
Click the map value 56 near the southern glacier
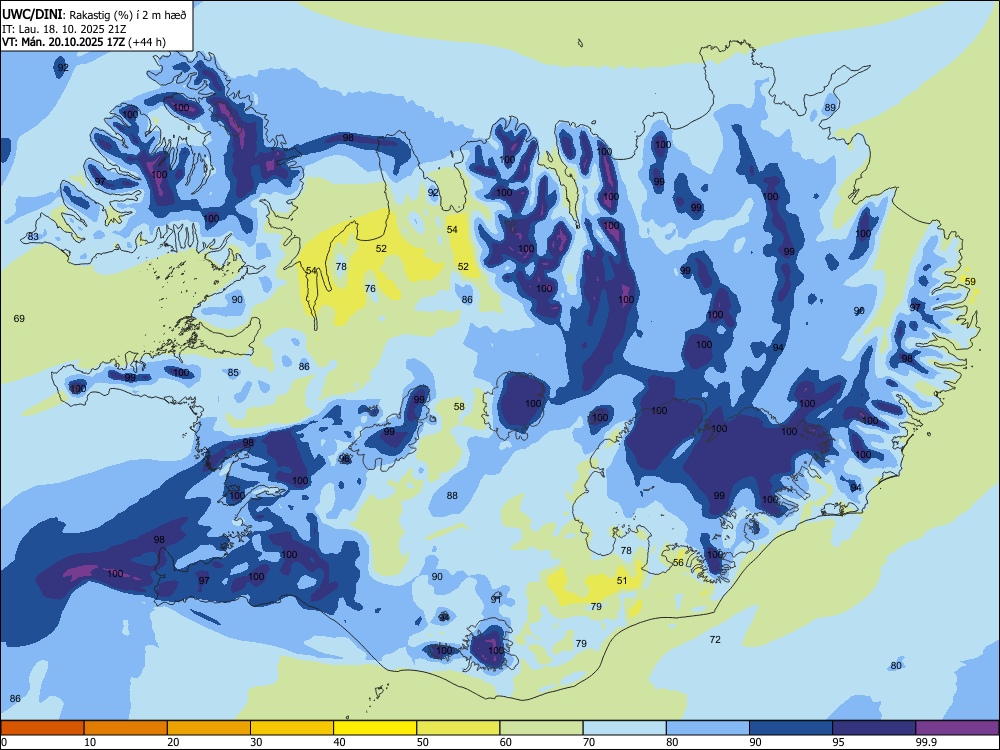point(679,562)
